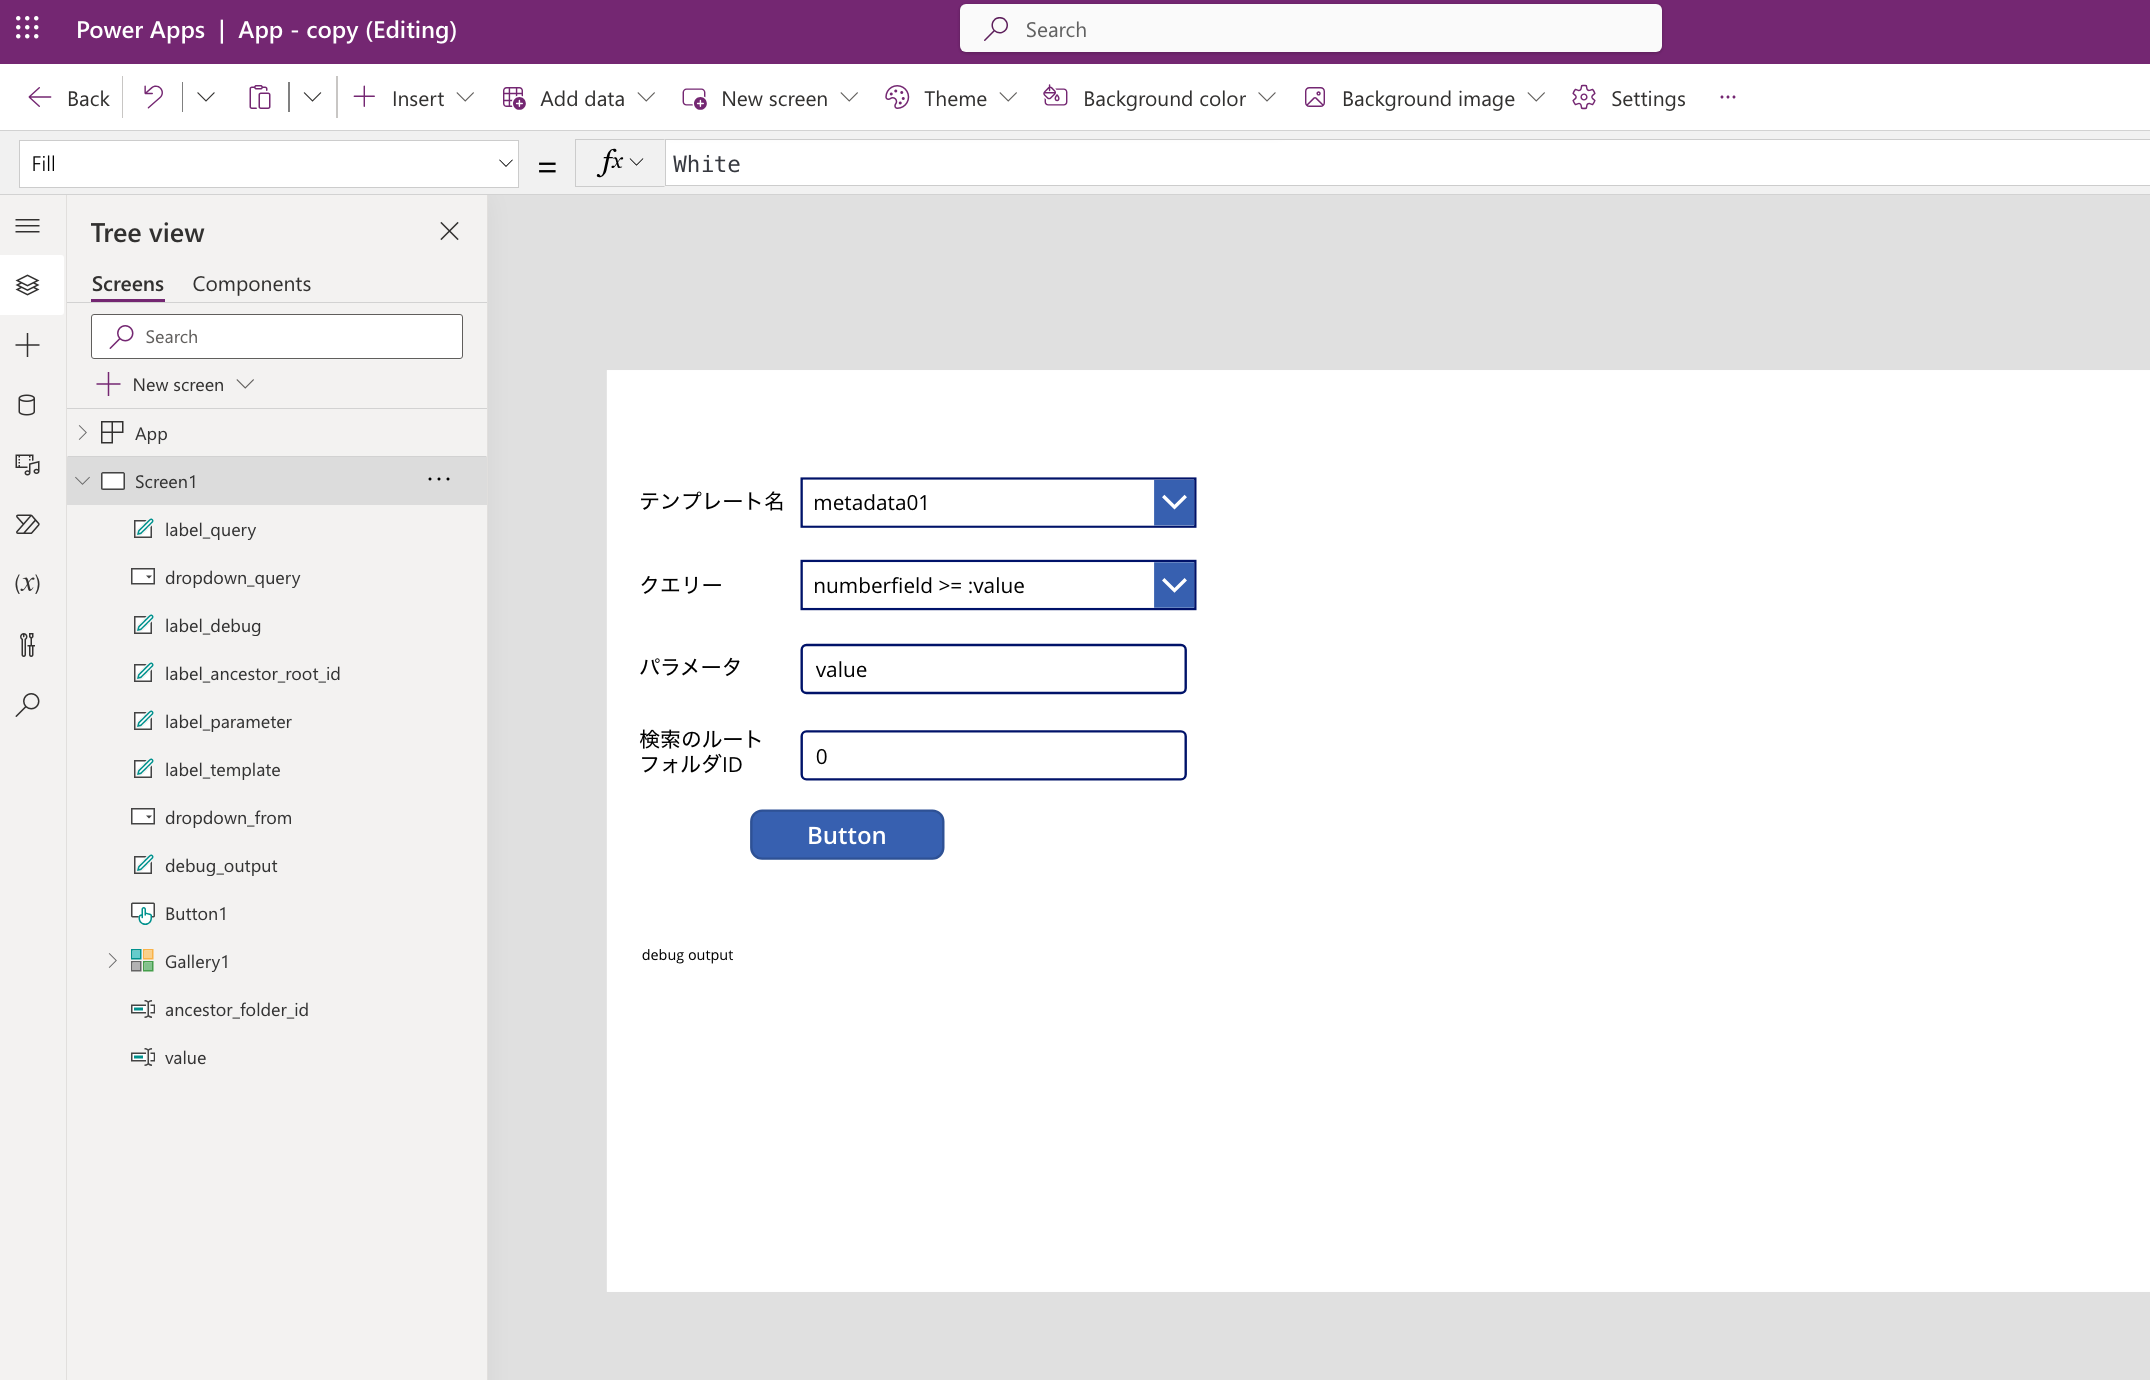Image resolution: width=2150 pixels, height=1380 pixels.
Task: Open Variables pane (x) icon
Action: (27, 584)
